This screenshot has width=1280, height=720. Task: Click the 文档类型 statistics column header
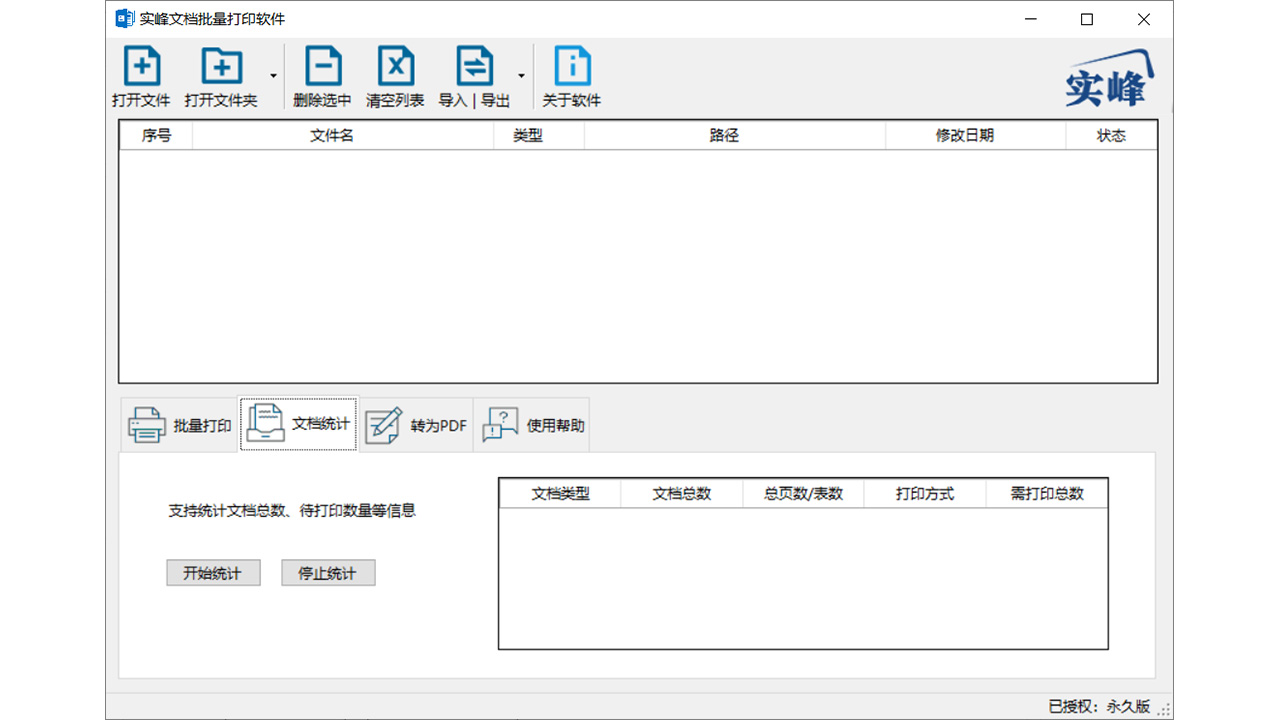pos(559,493)
